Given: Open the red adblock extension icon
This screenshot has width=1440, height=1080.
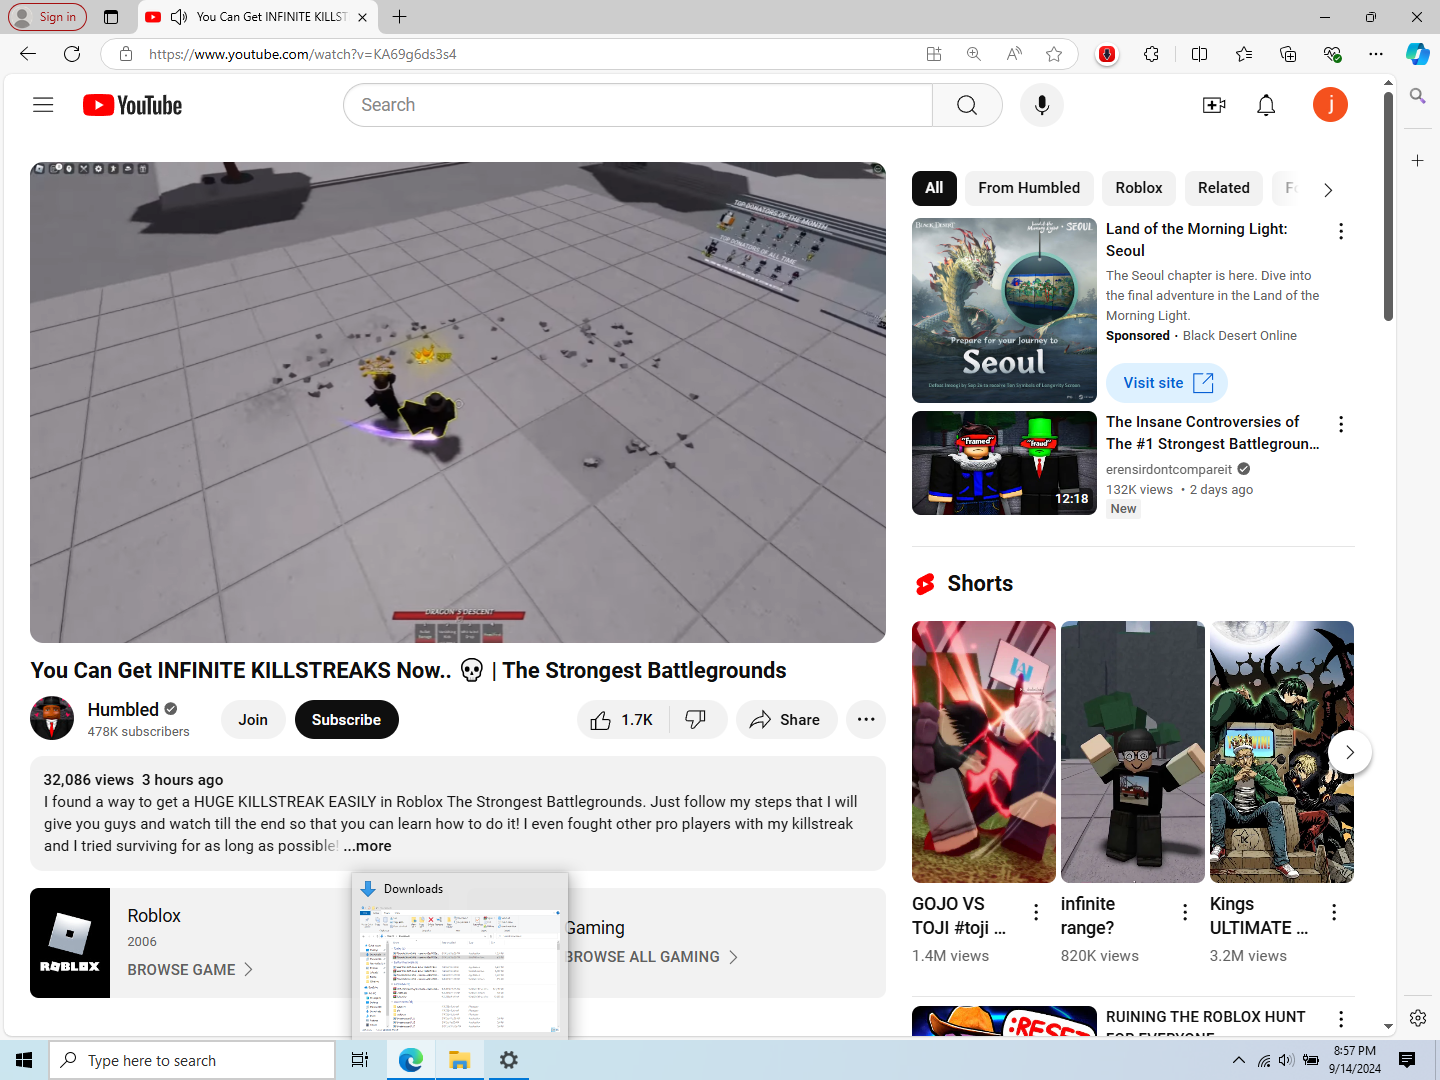Looking at the screenshot, I should (x=1107, y=54).
